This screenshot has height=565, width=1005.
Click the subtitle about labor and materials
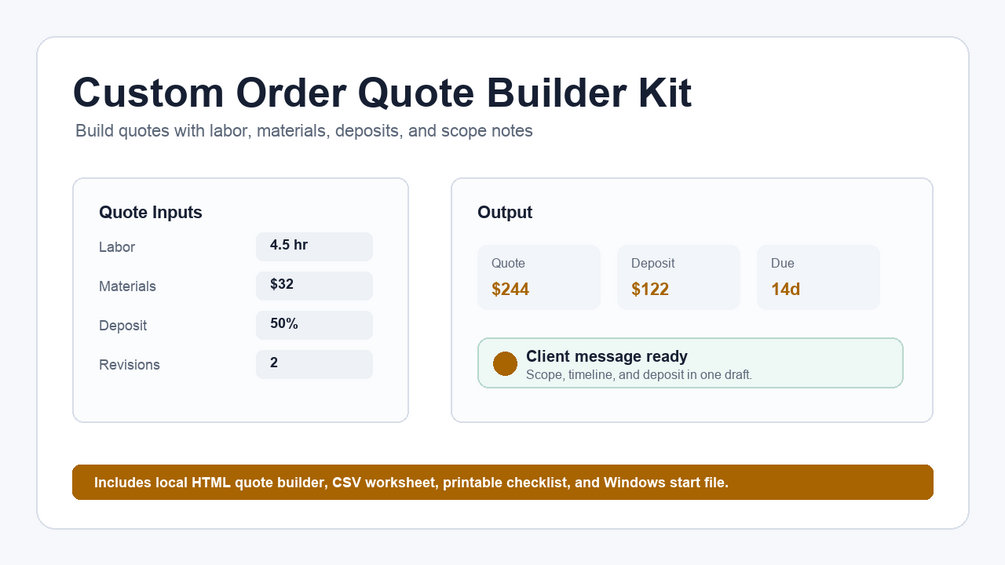click(304, 131)
